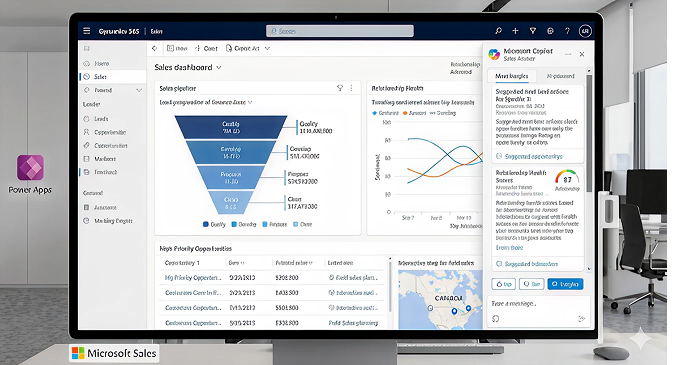Click the pin icon on Sales pipeline card
This screenshot has height=365, width=675.
coord(340,88)
